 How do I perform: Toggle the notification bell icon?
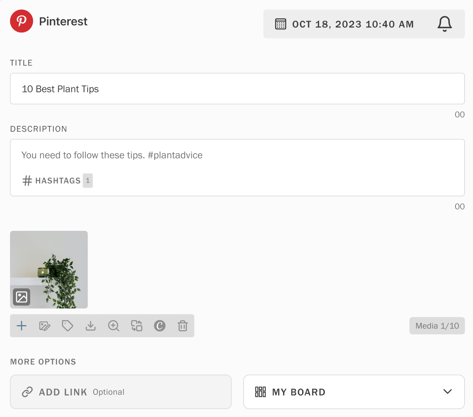click(445, 24)
